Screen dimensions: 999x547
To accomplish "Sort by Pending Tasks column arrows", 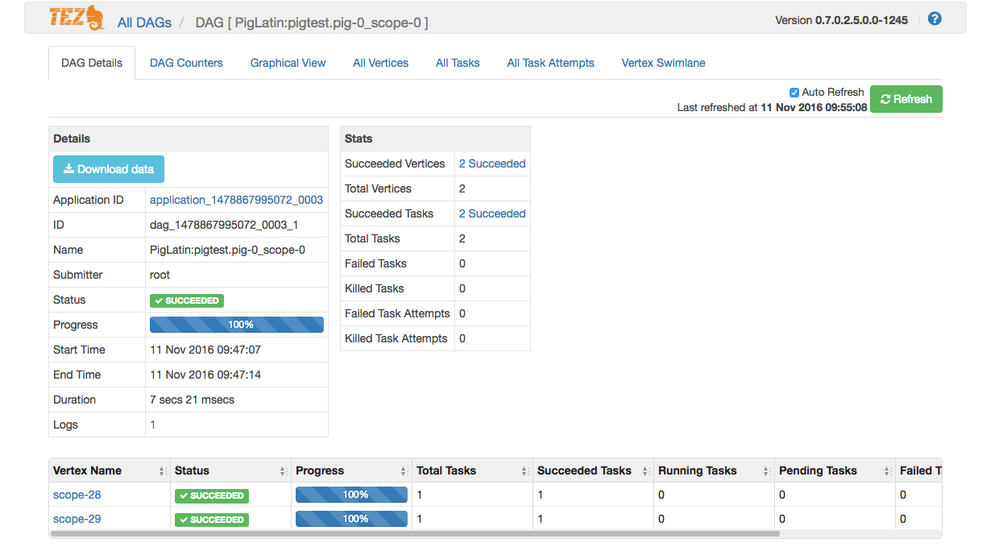I will click(887, 471).
